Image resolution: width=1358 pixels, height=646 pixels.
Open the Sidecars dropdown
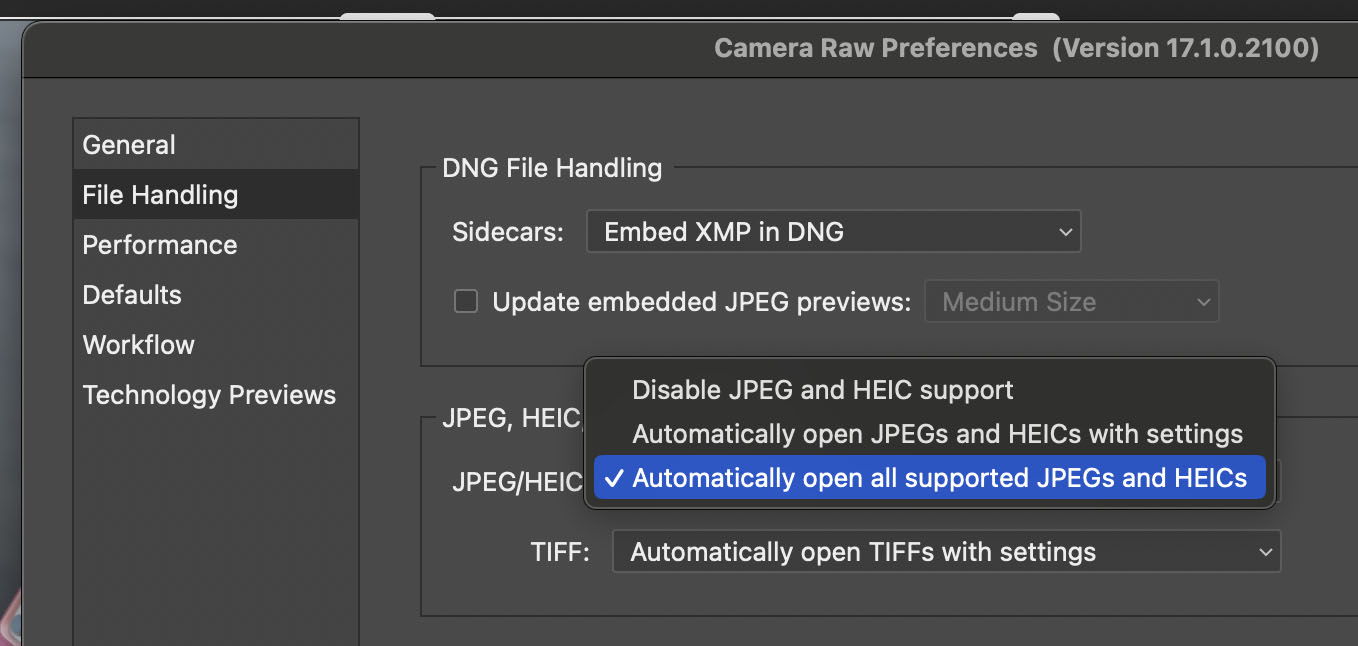click(x=833, y=231)
